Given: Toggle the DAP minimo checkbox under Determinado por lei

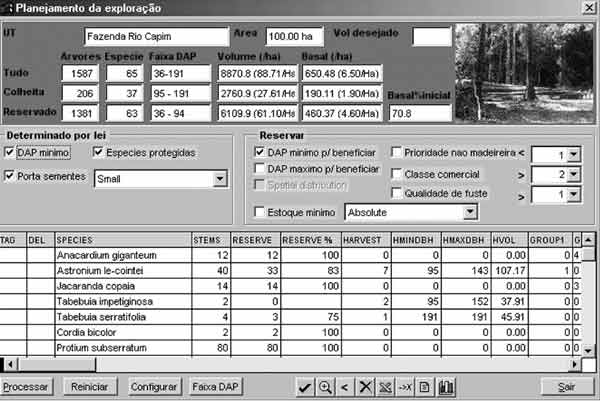Looking at the screenshot, I should pos(10,153).
